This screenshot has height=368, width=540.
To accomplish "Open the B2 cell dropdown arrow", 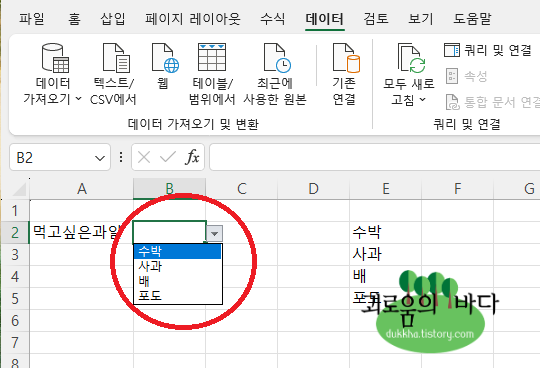I will point(215,234).
